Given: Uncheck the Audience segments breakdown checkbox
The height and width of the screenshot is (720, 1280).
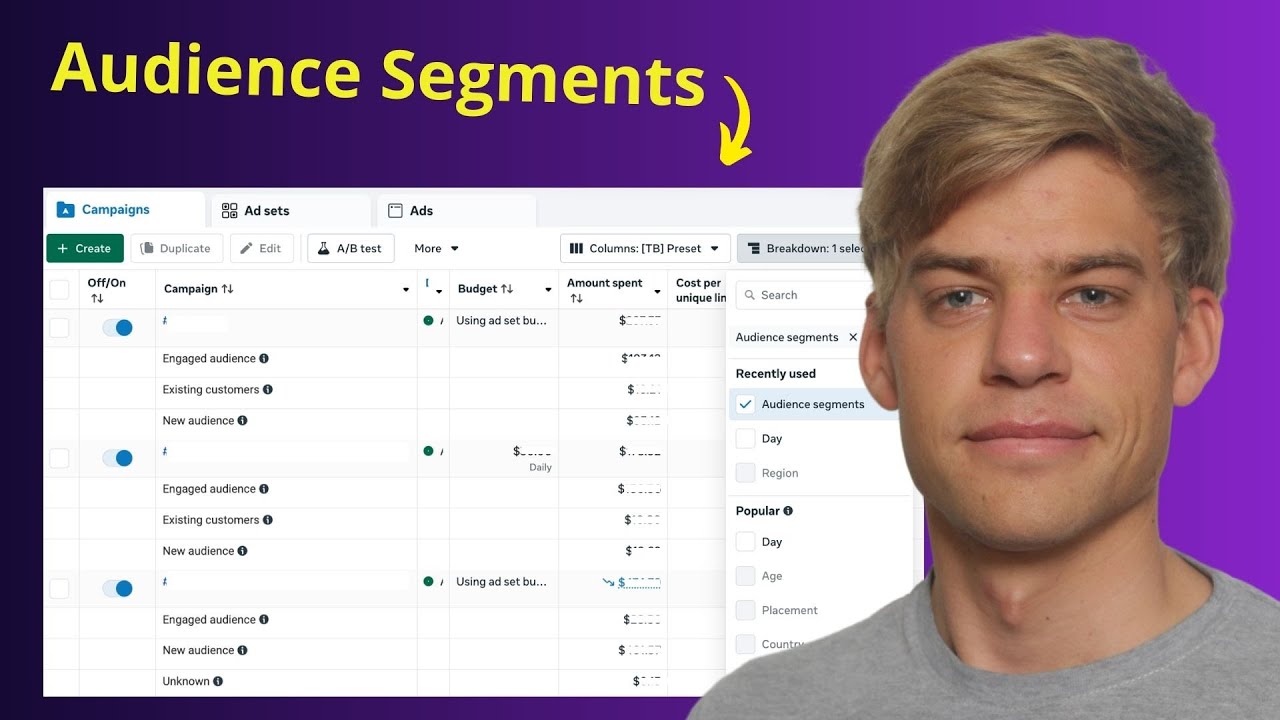Looking at the screenshot, I should point(745,405).
